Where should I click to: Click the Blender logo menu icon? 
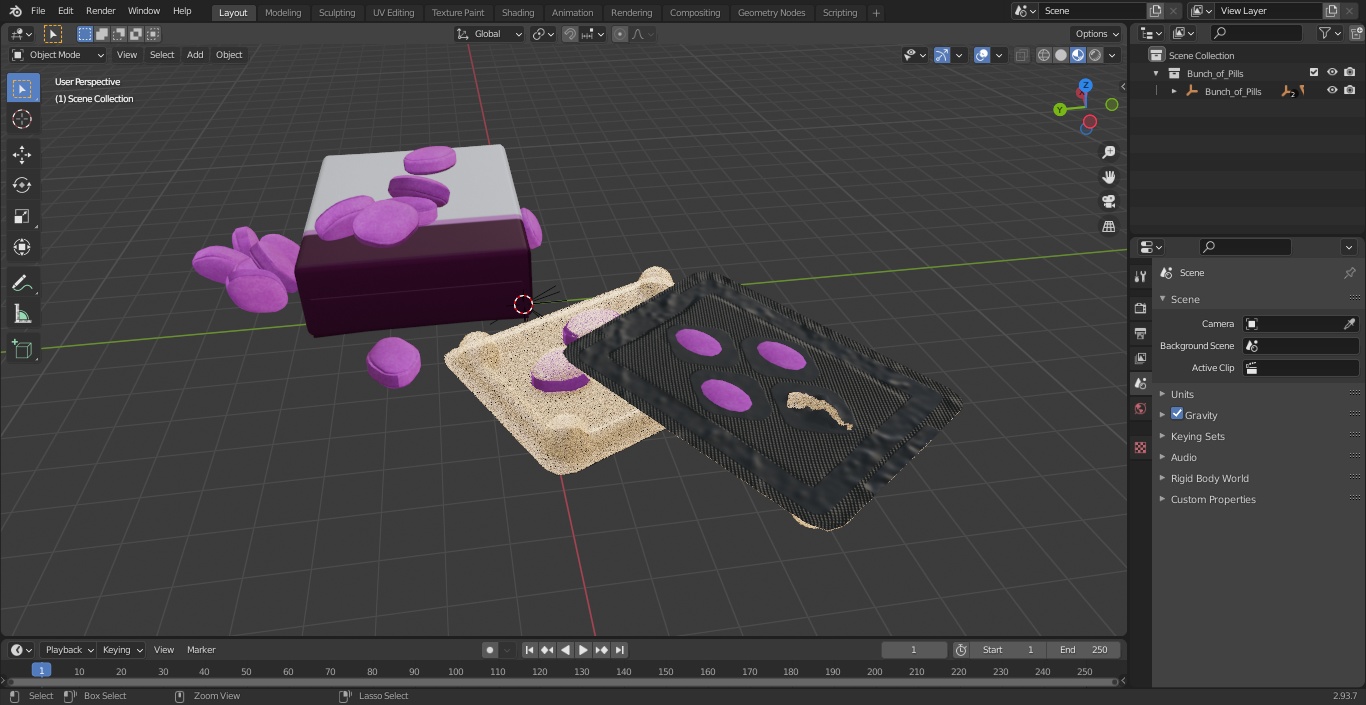coord(15,11)
